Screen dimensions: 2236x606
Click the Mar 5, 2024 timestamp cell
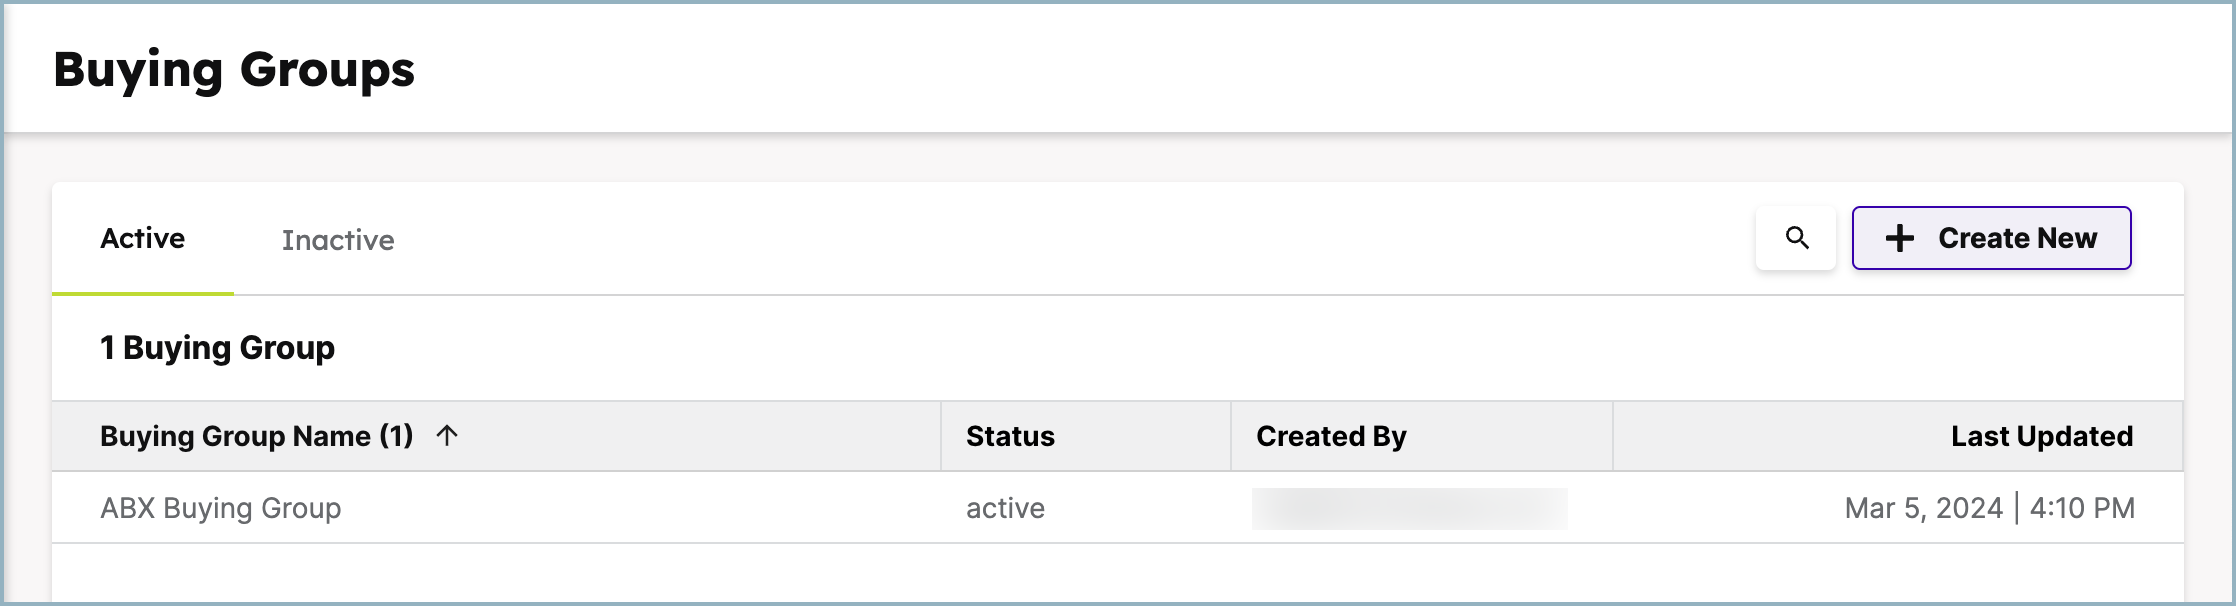pos(2001,508)
